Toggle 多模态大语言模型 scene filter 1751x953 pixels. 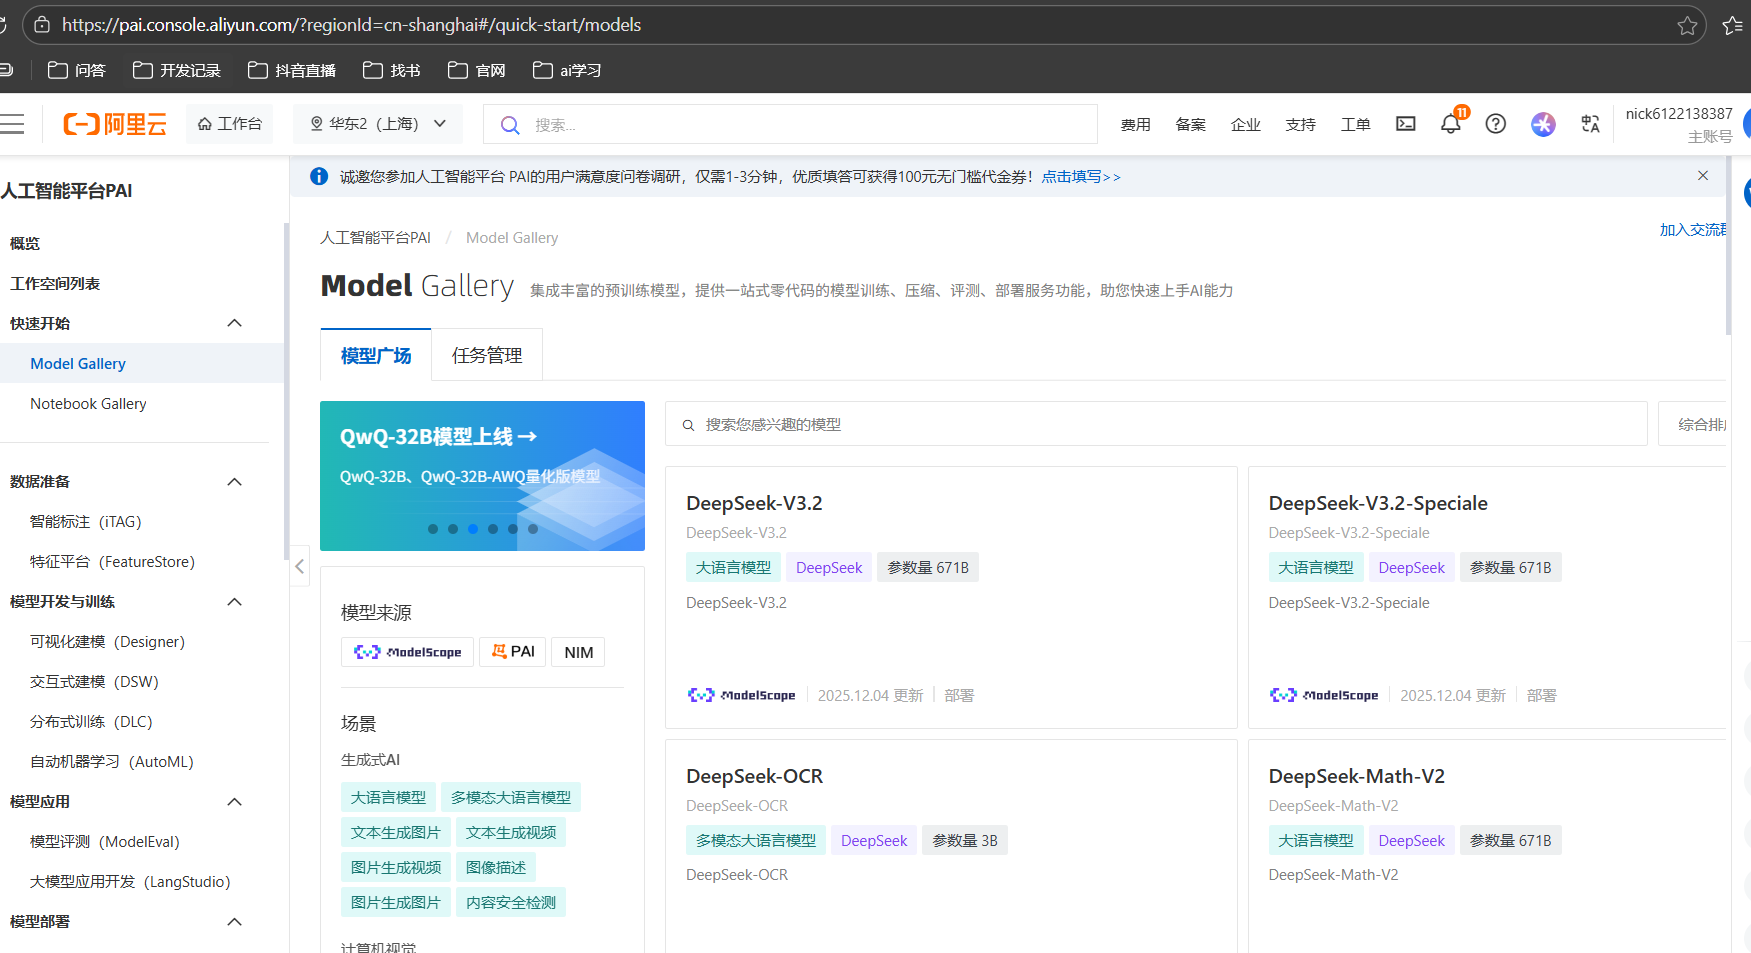click(511, 797)
